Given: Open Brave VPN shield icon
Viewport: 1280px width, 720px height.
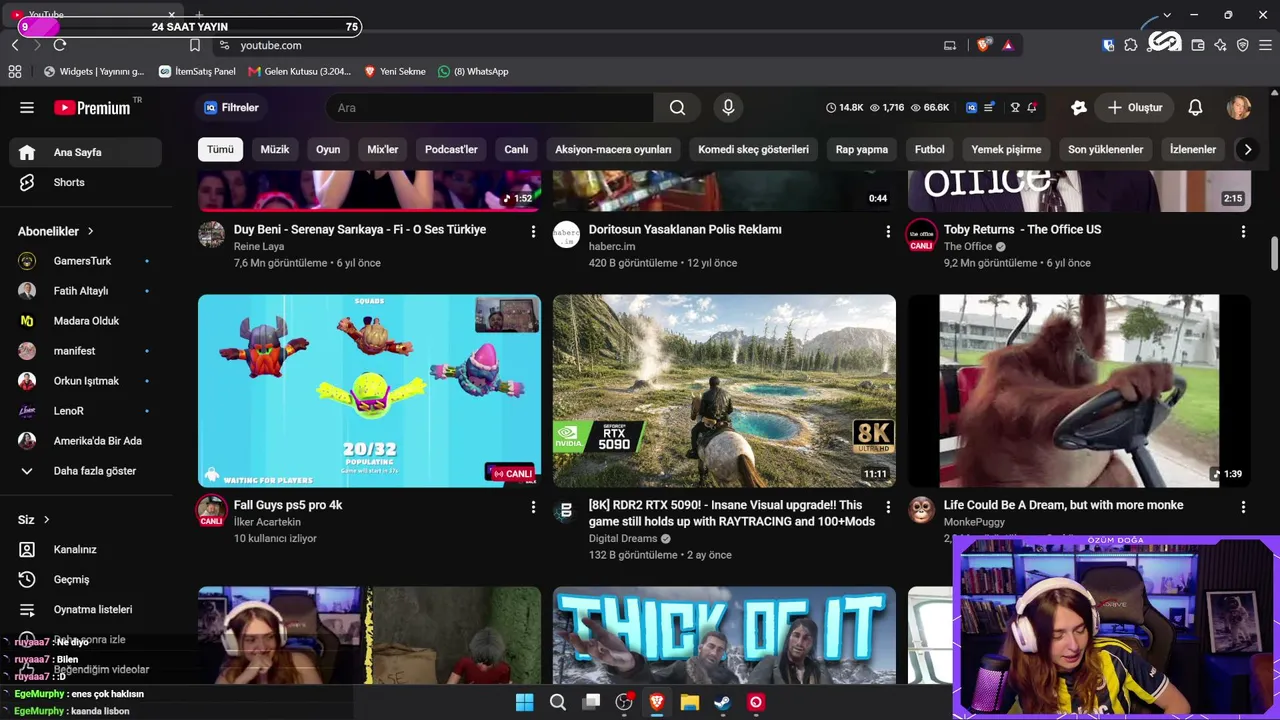Looking at the screenshot, I should (x=1243, y=45).
